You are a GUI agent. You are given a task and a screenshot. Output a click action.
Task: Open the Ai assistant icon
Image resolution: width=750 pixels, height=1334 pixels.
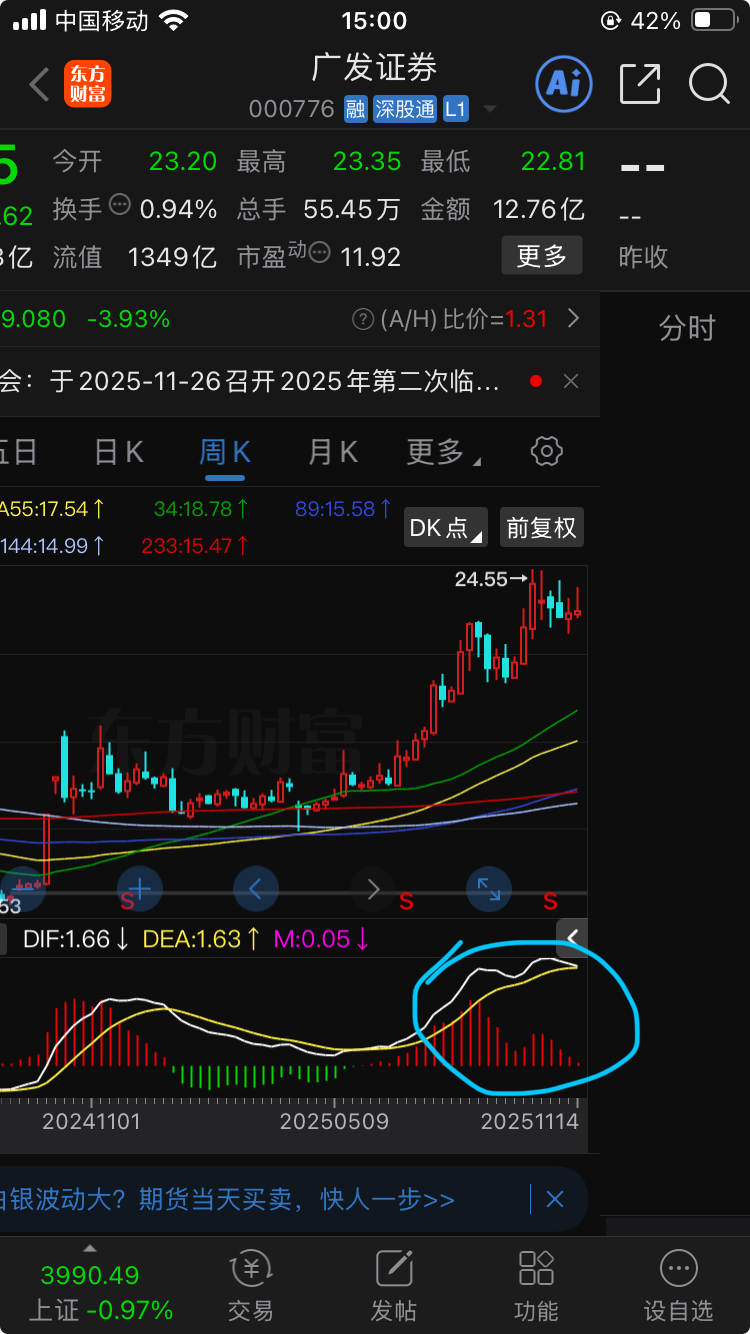tap(564, 83)
